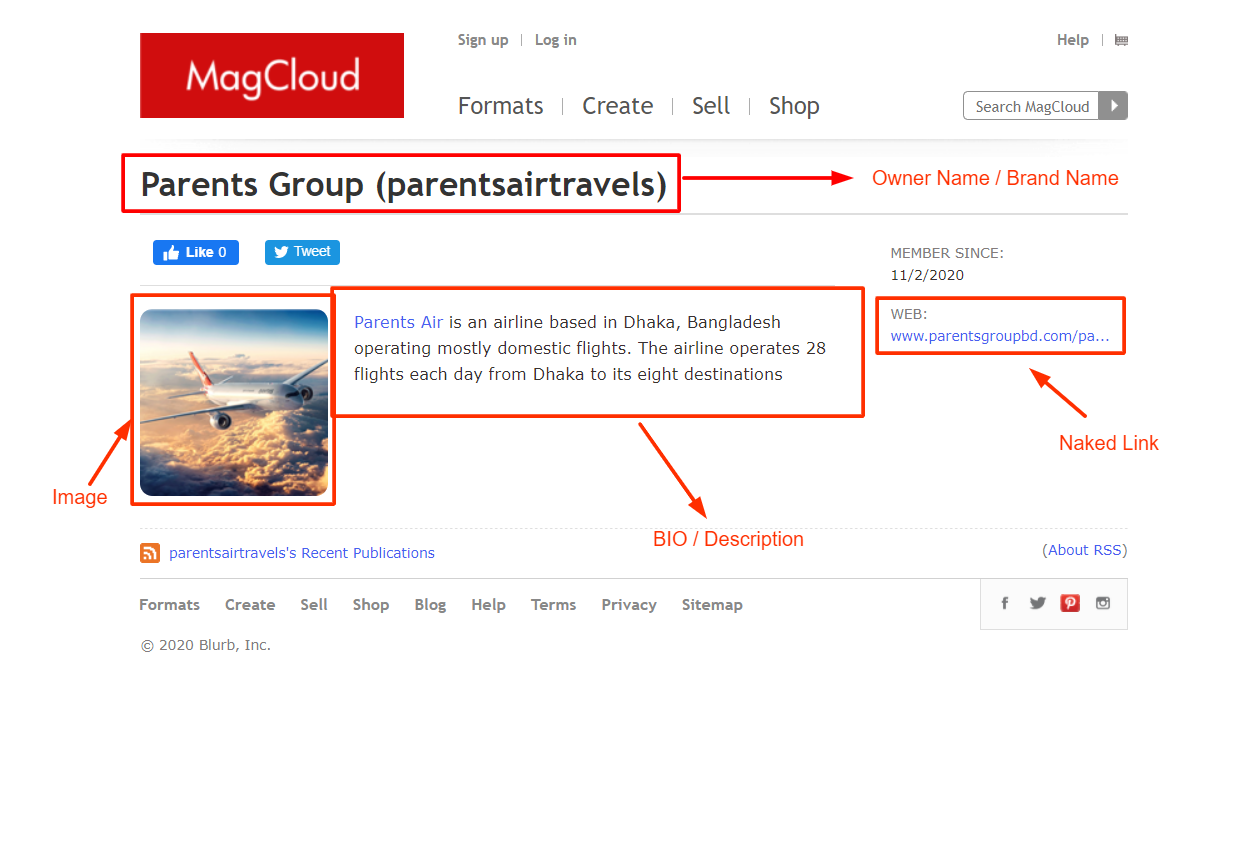Click the Sign up link
The width and height of the screenshot is (1250, 851).
click(483, 40)
